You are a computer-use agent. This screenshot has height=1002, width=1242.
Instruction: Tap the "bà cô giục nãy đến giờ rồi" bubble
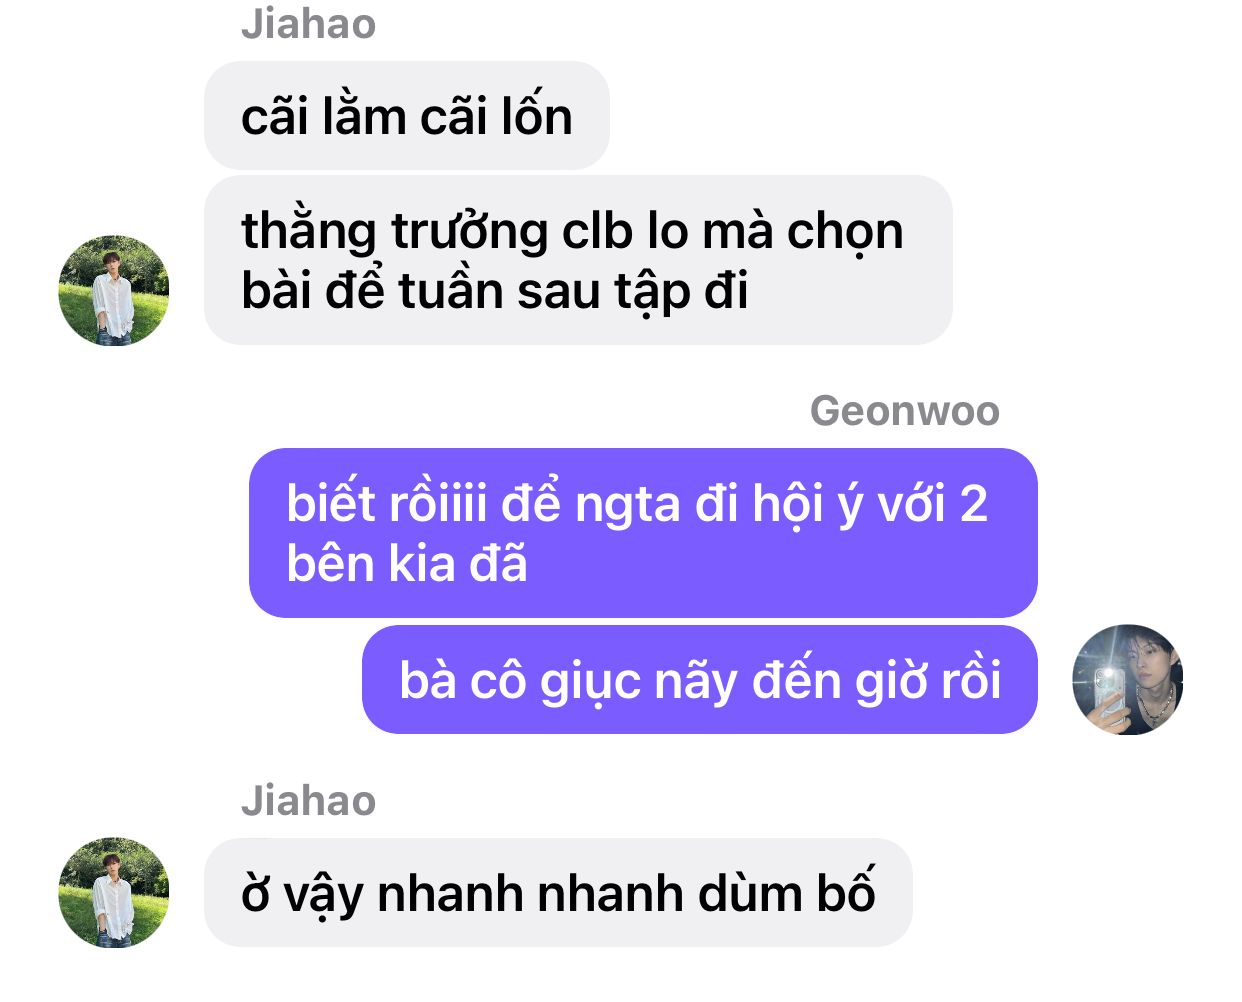[700, 680]
